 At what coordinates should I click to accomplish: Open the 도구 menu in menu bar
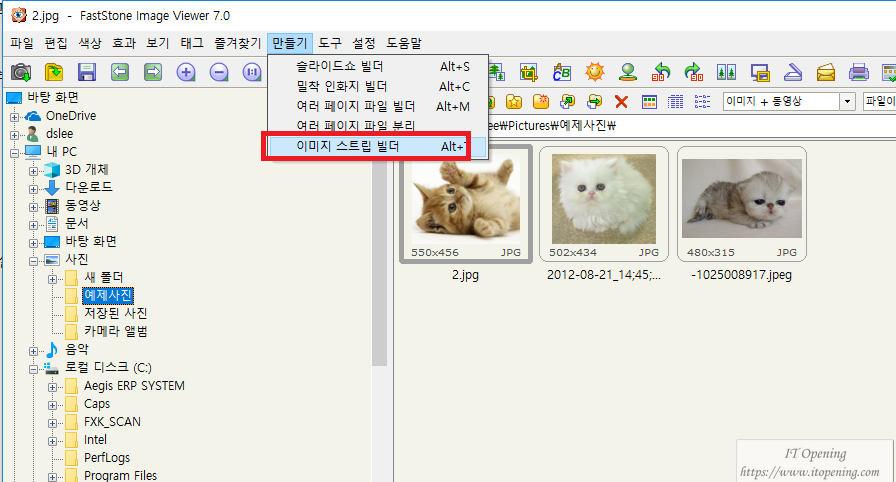point(329,43)
